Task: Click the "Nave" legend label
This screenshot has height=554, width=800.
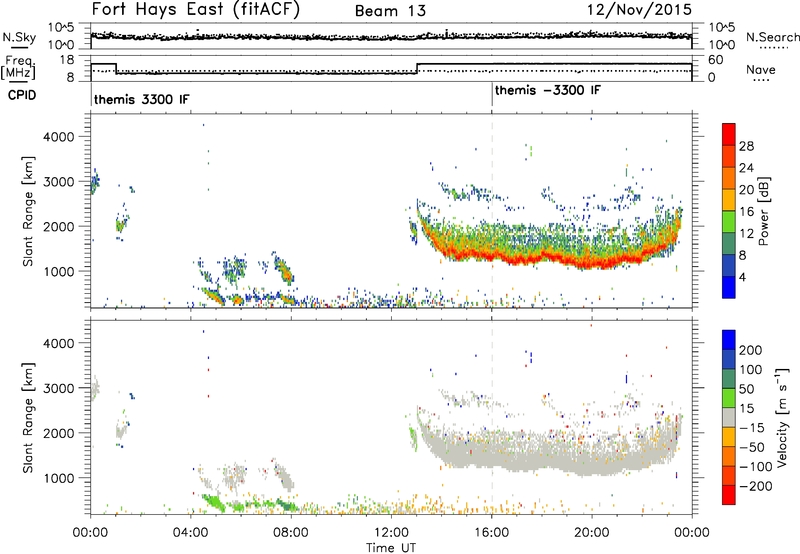Action: coord(761,69)
